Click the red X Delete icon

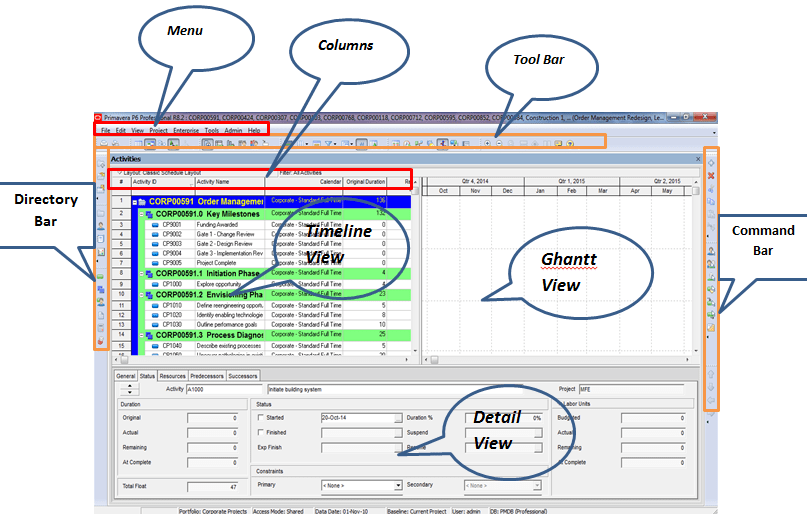711,175
